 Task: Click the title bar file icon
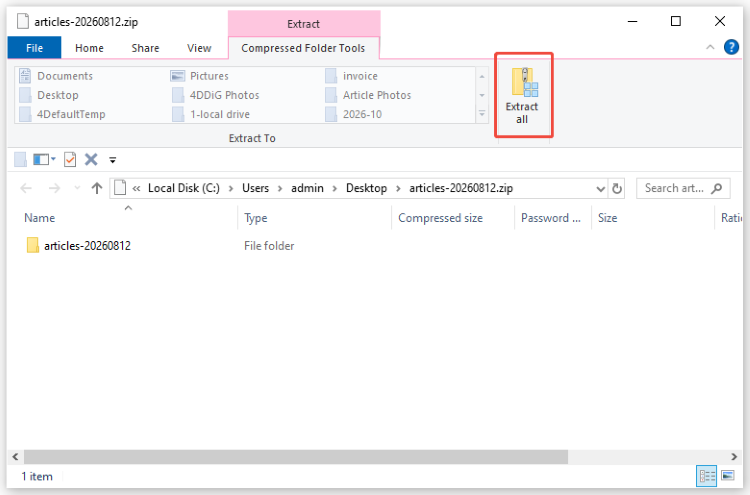(x=22, y=22)
